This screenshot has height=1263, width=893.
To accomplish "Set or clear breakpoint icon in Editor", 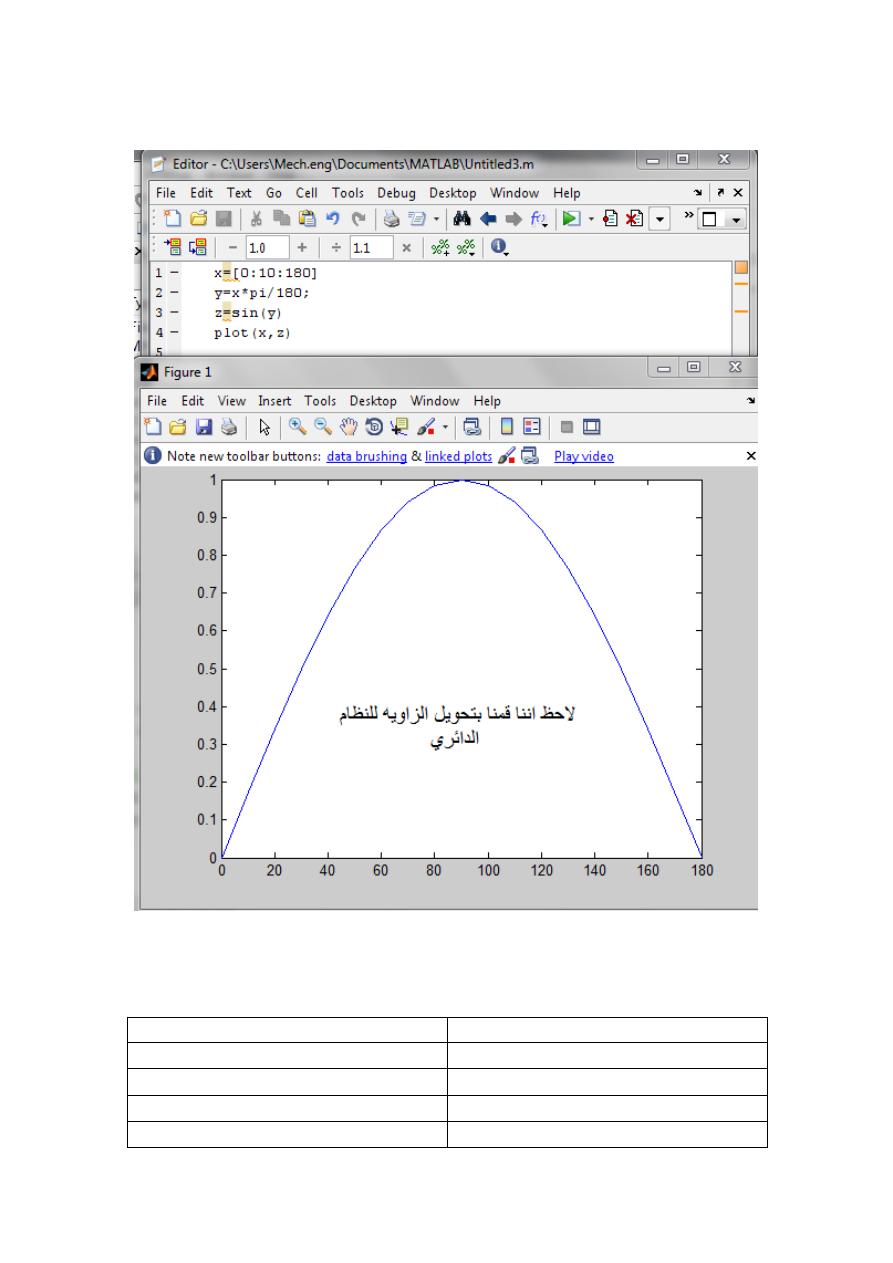I will pyautogui.click(x=612, y=218).
